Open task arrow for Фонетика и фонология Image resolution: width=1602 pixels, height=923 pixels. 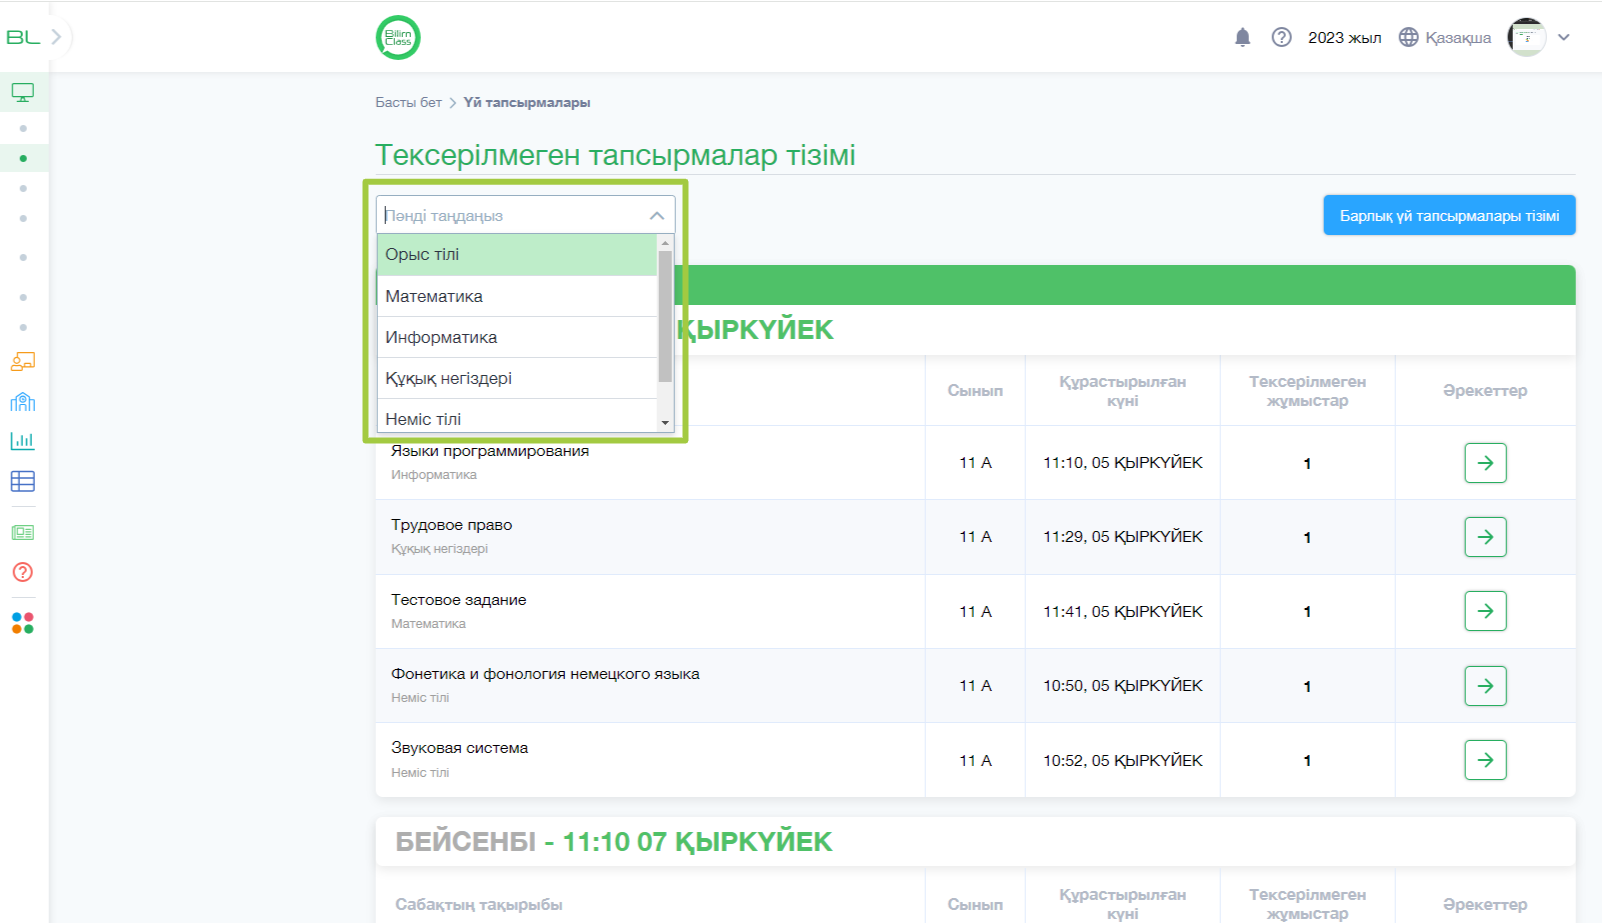coord(1485,686)
